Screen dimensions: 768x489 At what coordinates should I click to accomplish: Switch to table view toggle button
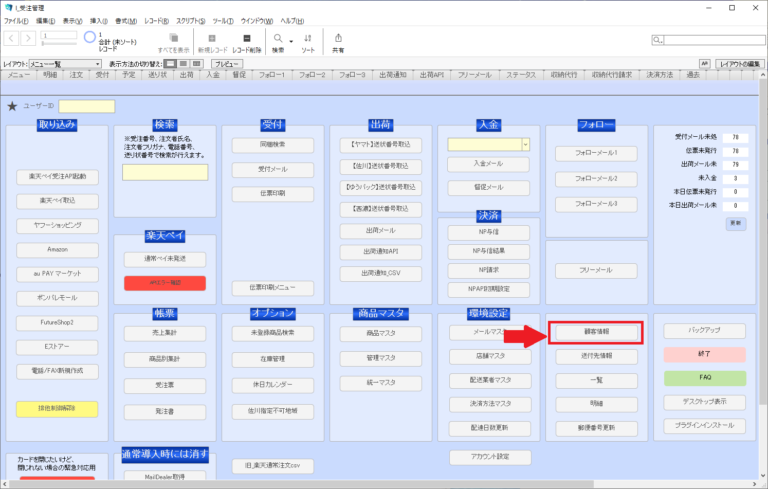pyautogui.click(x=197, y=63)
